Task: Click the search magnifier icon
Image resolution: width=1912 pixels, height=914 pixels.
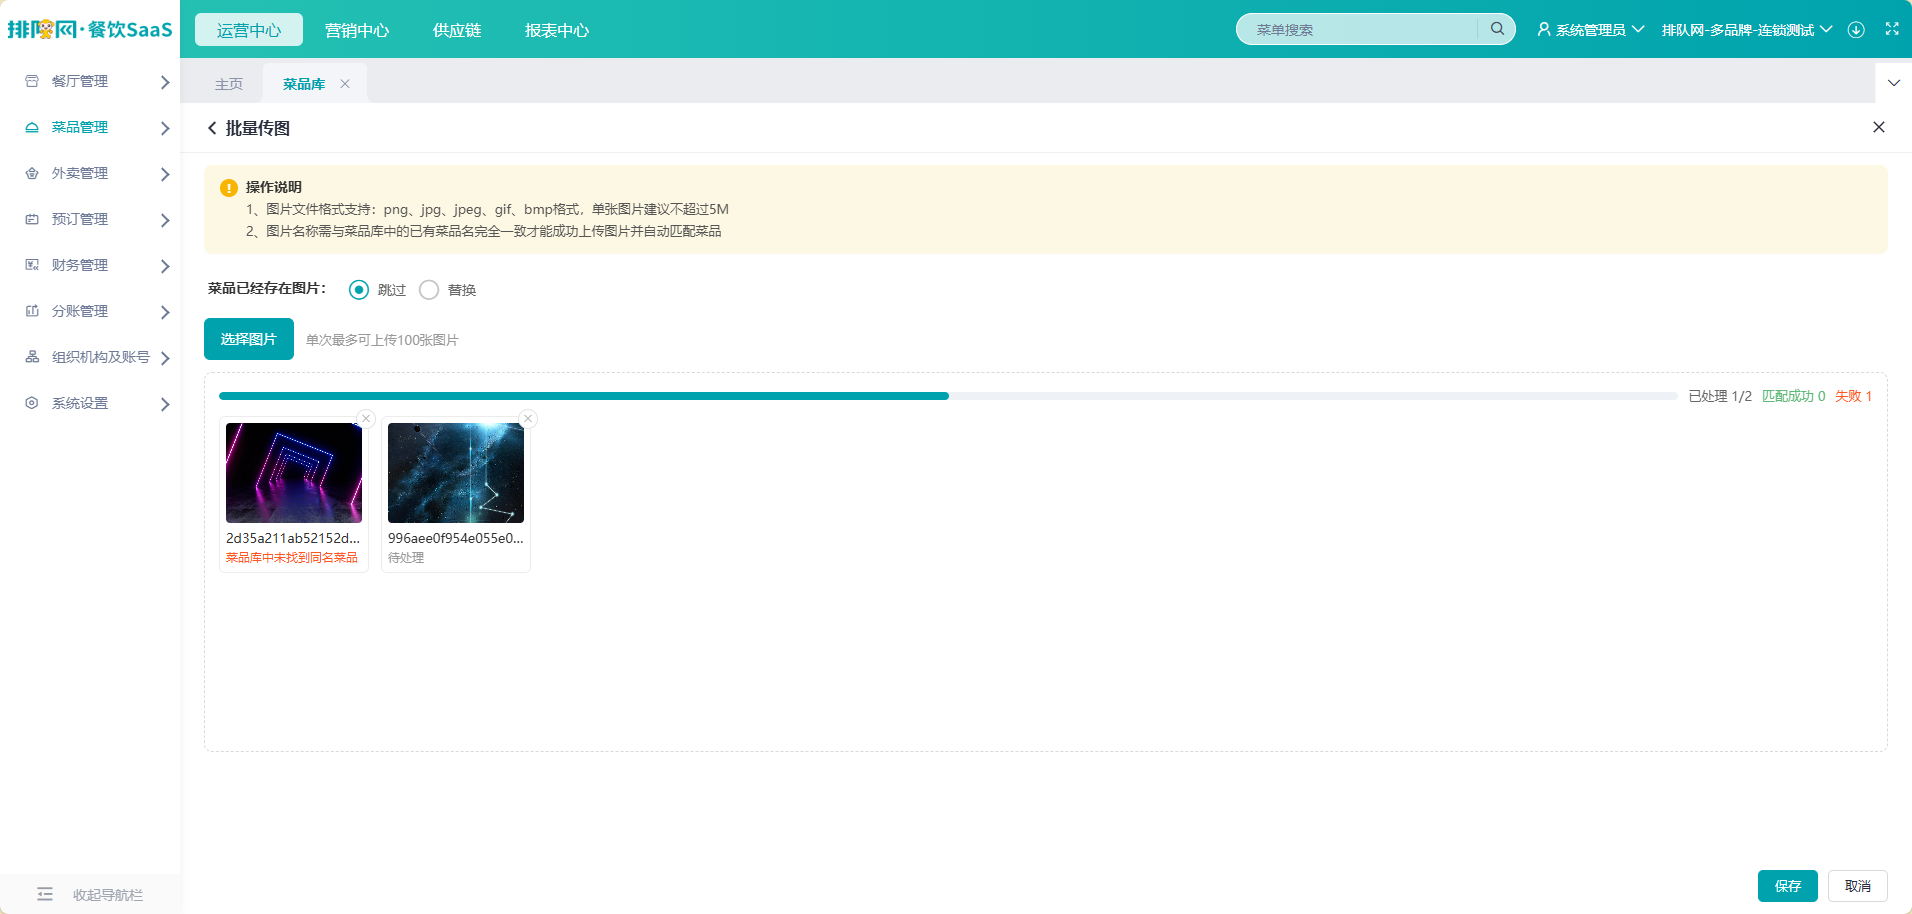Action: click(1497, 29)
